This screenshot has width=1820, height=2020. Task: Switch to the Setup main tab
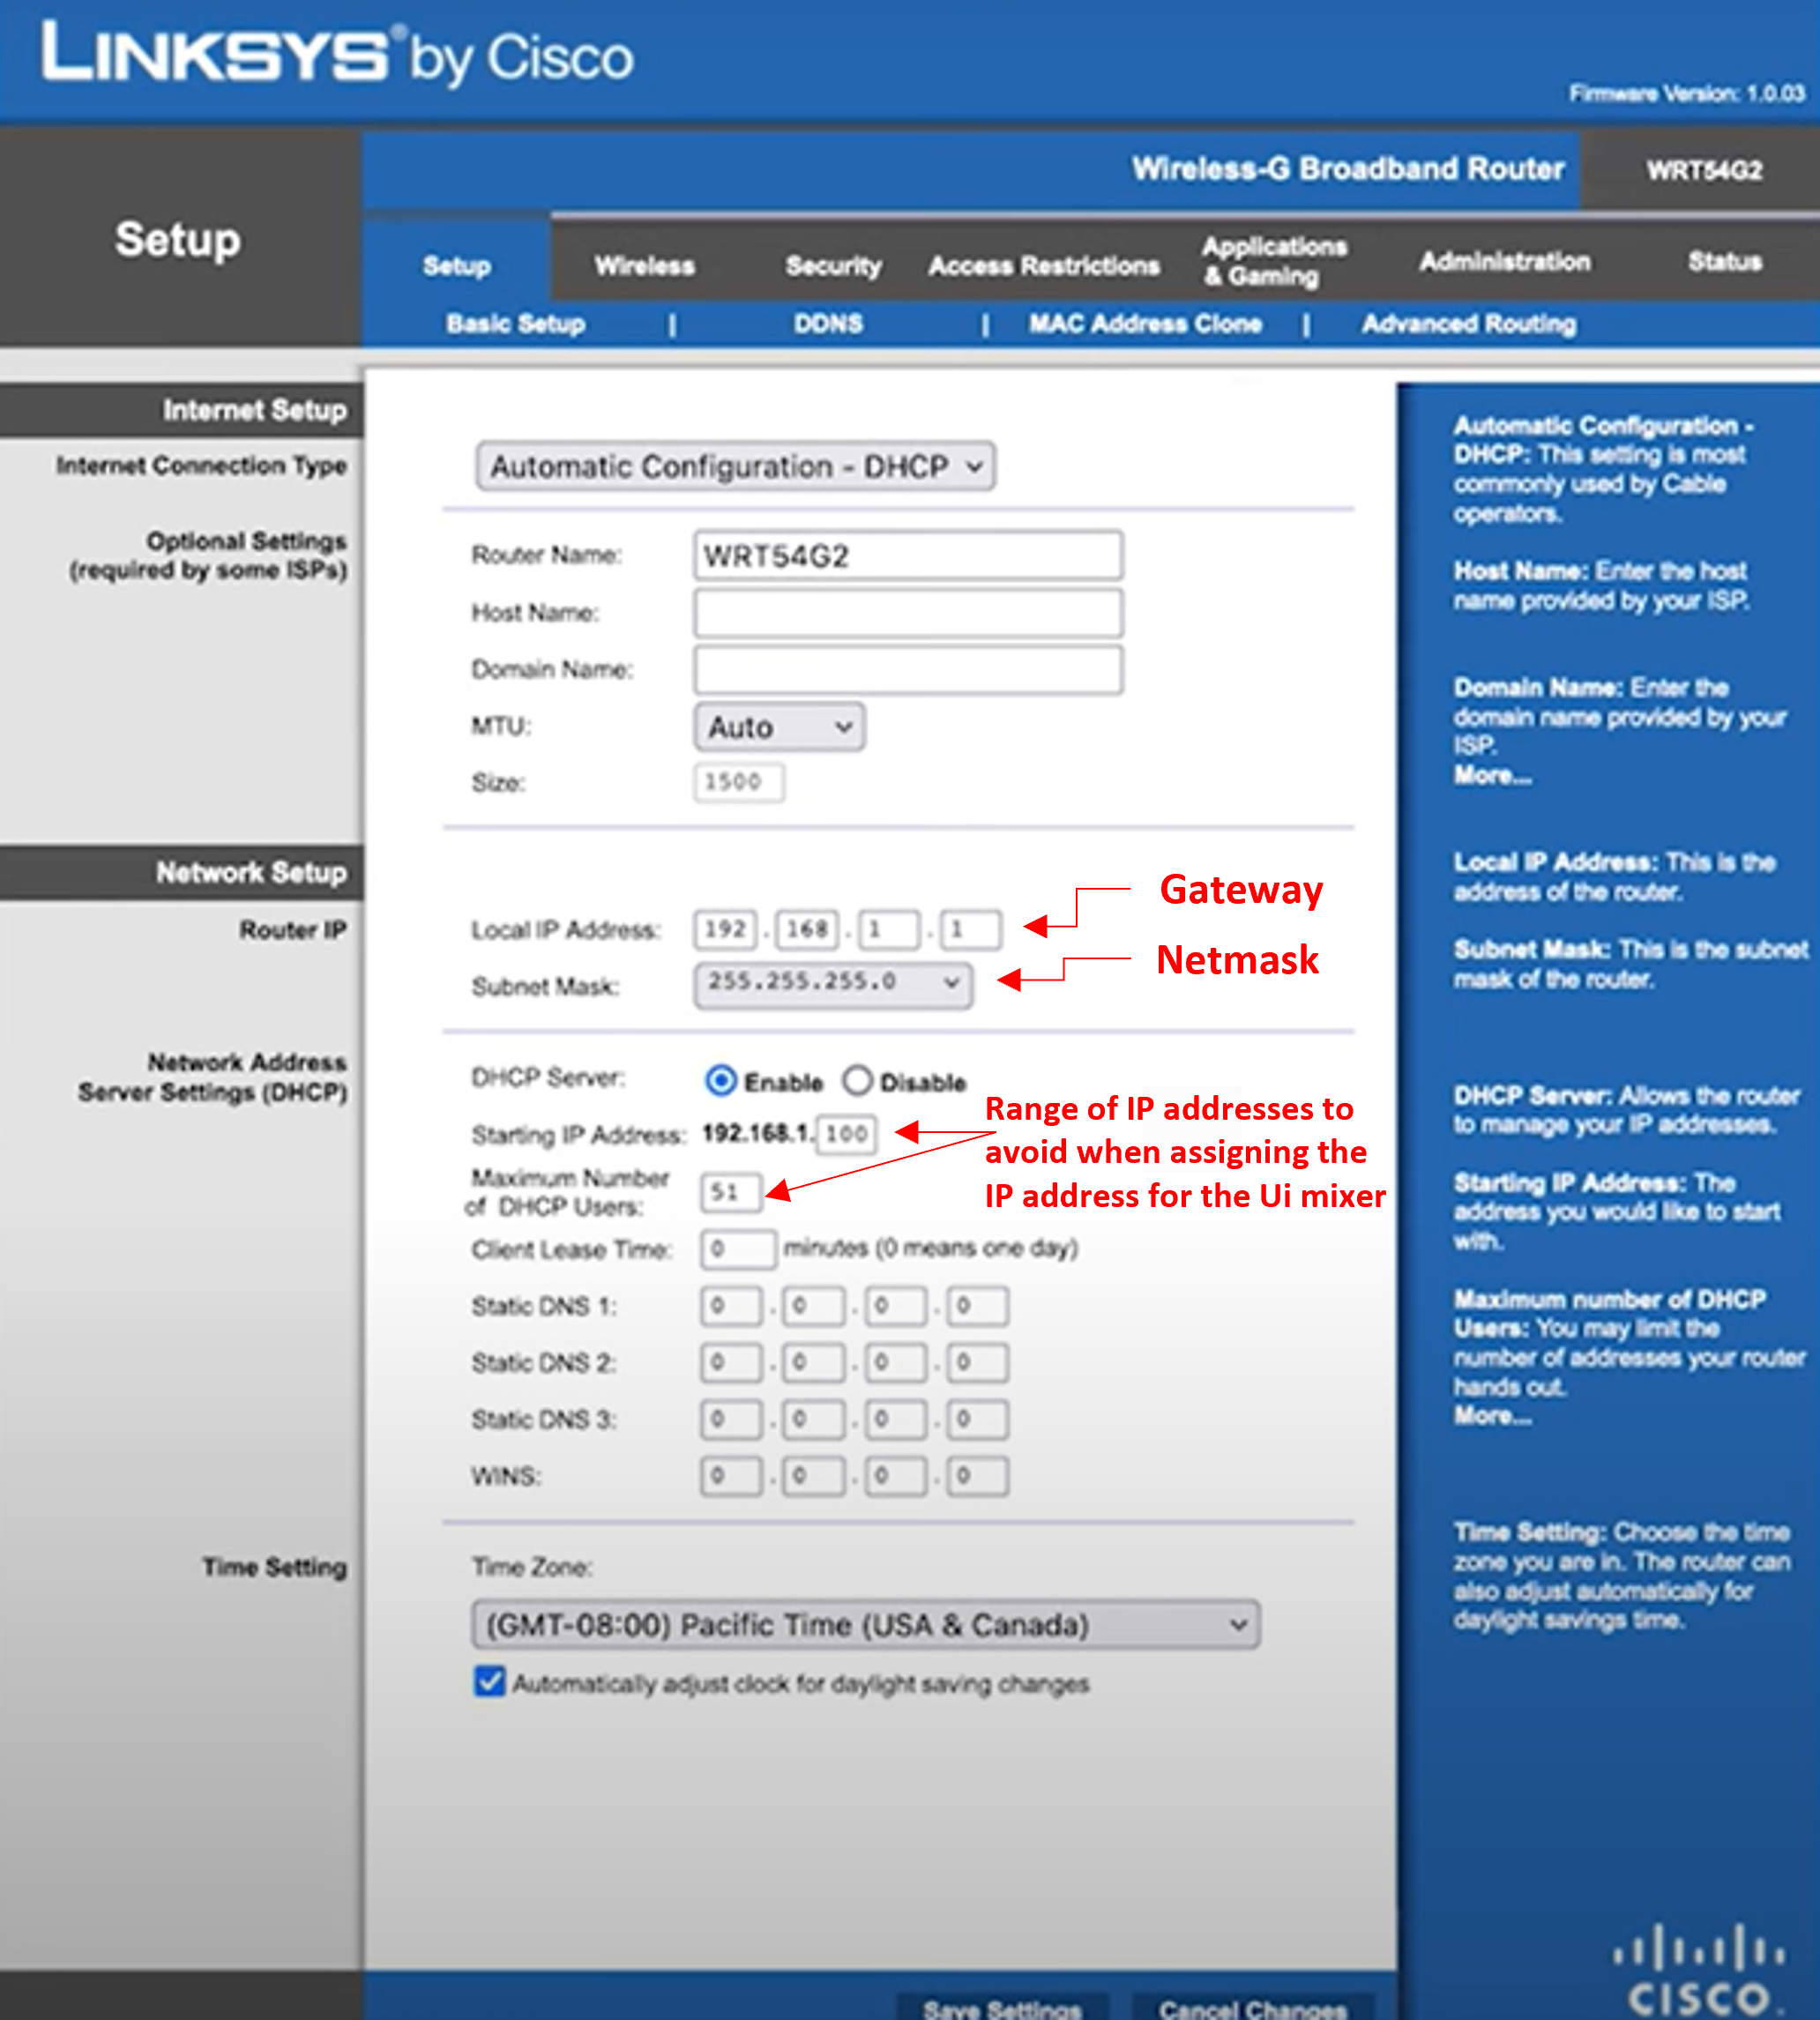click(x=456, y=266)
